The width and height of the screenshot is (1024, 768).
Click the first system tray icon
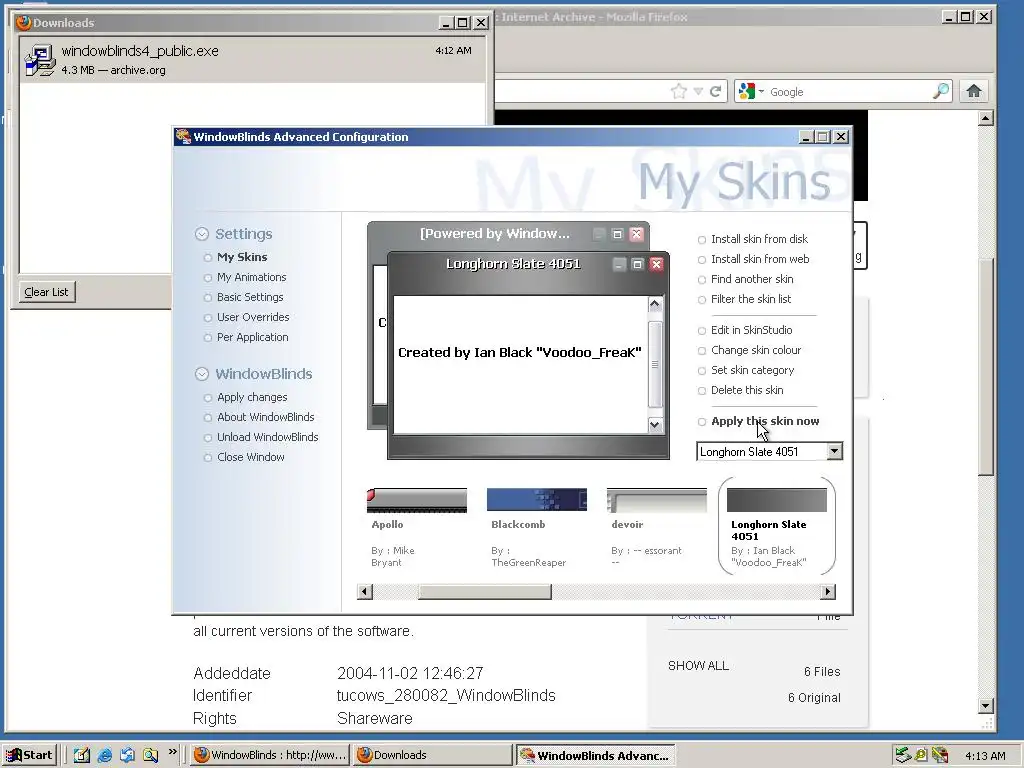click(x=903, y=755)
